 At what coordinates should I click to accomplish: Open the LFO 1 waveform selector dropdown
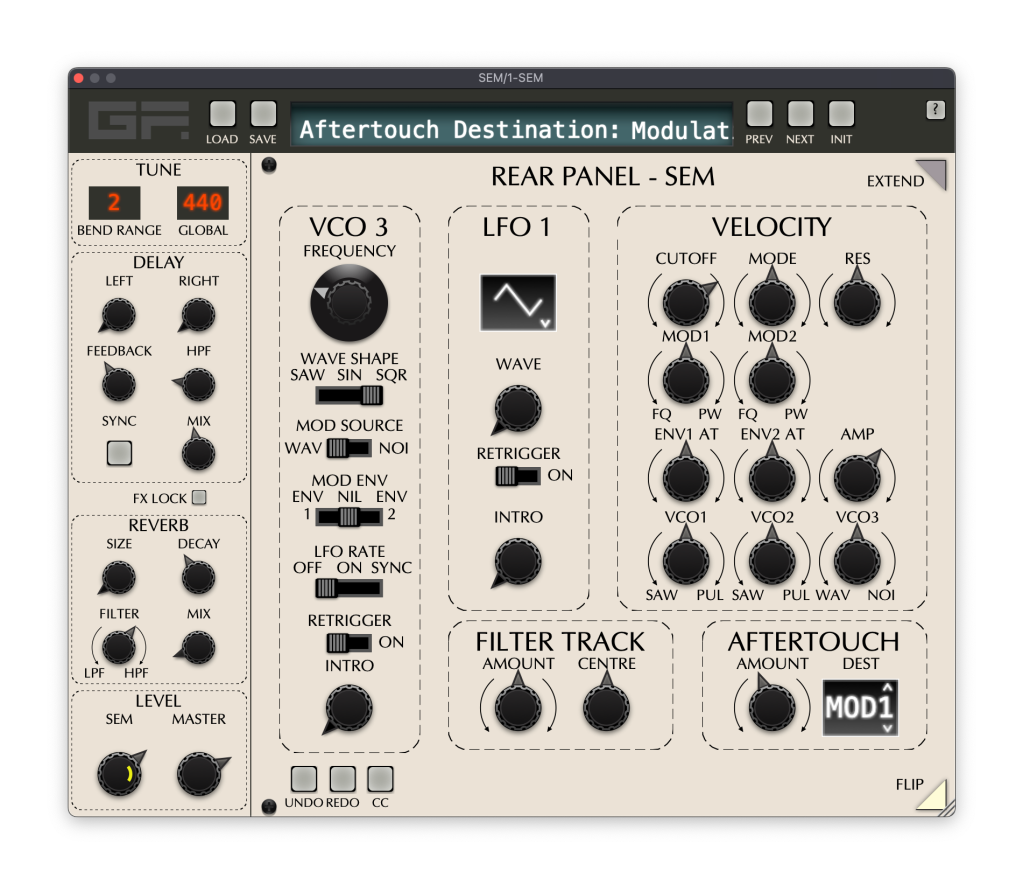coord(517,303)
